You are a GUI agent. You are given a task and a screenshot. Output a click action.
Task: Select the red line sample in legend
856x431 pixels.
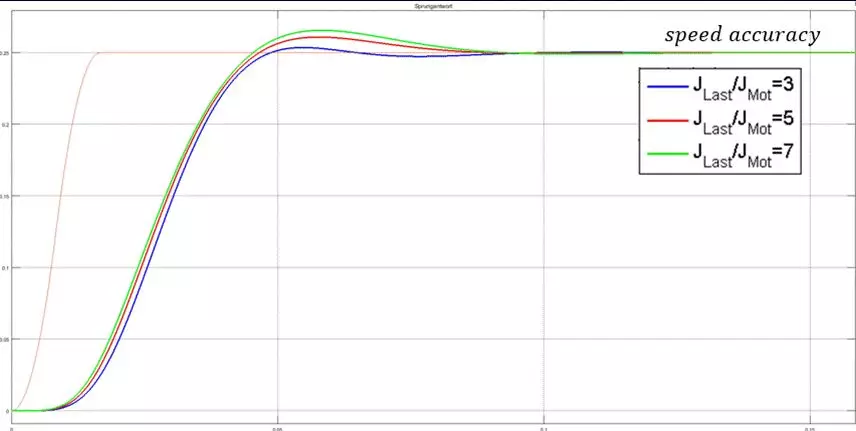tap(668, 120)
